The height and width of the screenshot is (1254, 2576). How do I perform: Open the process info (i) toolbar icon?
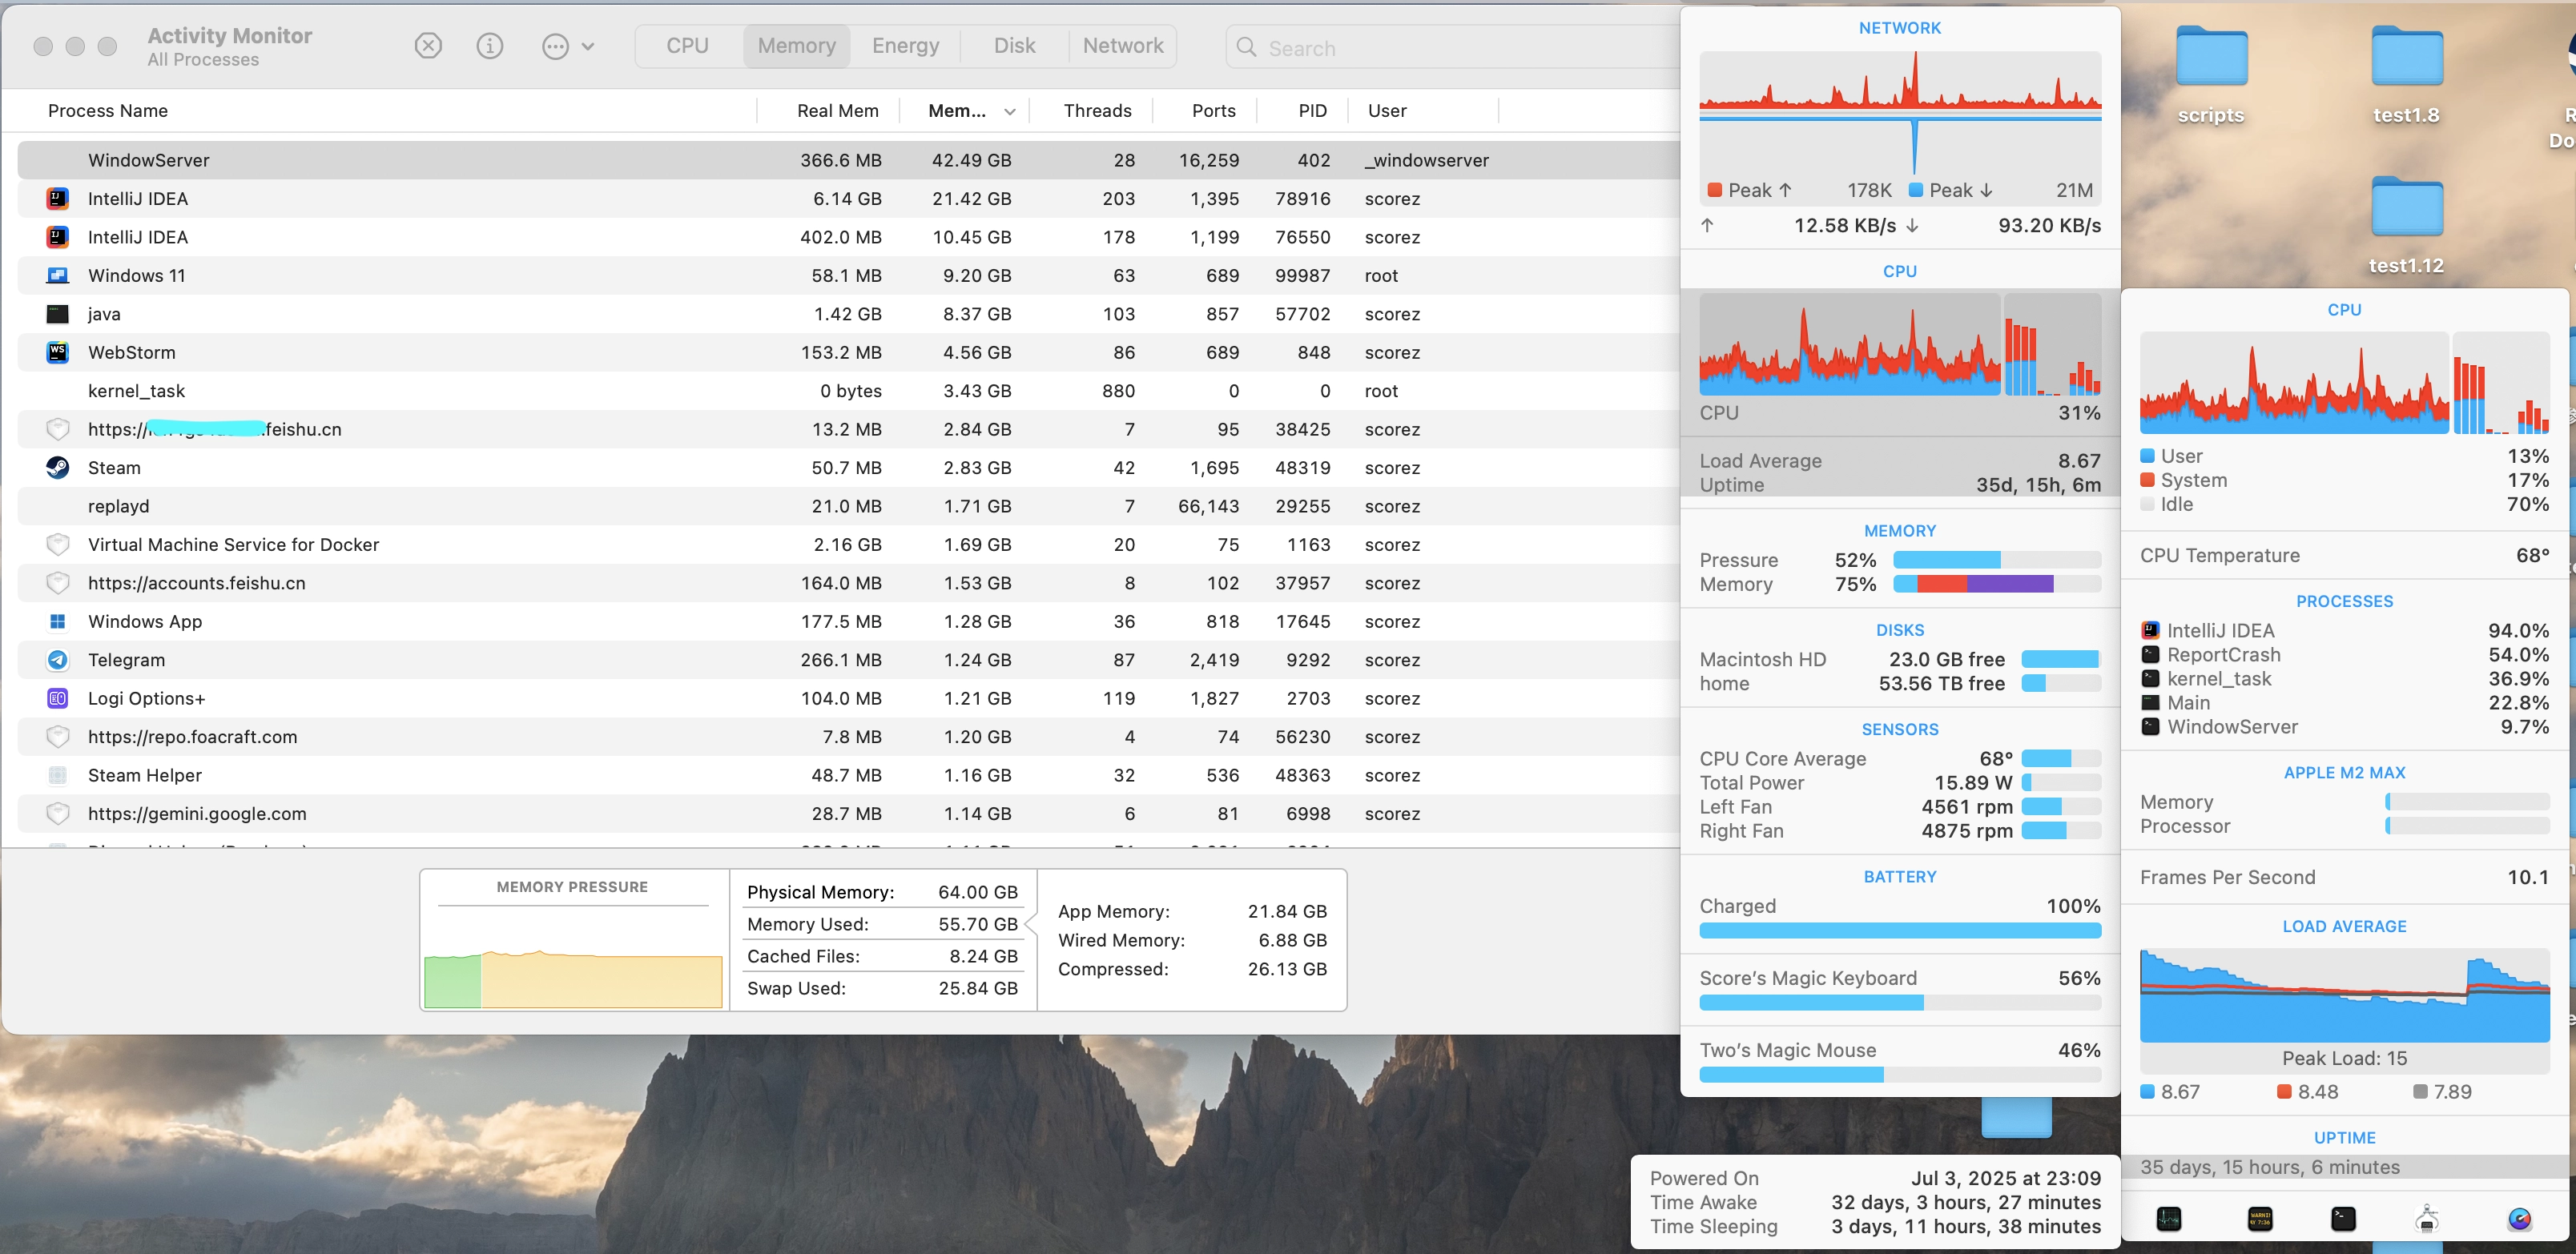(x=490, y=46)
